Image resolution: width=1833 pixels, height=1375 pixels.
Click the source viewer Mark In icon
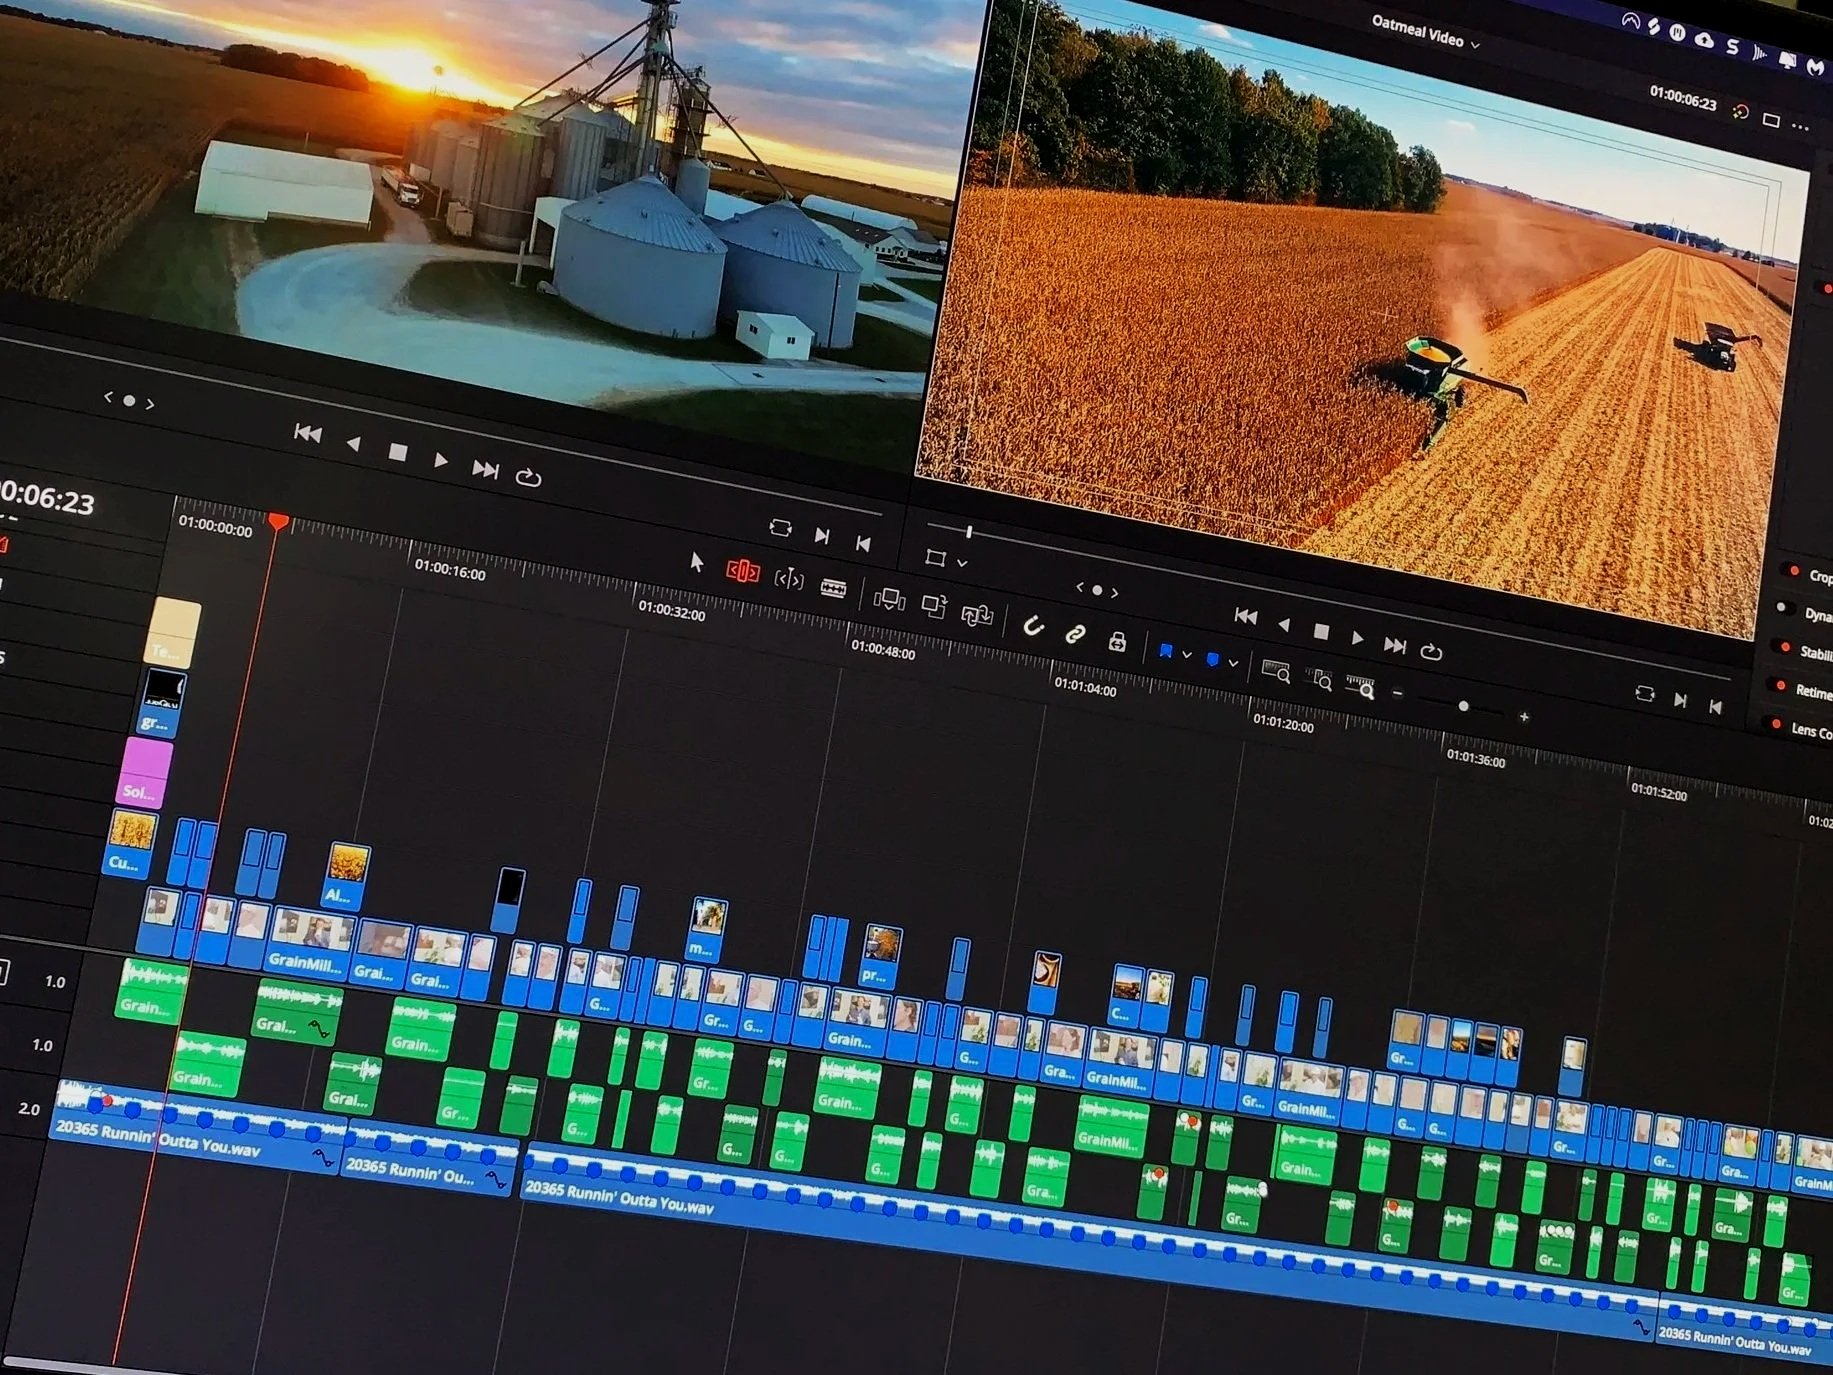click(x=822, y=536)
